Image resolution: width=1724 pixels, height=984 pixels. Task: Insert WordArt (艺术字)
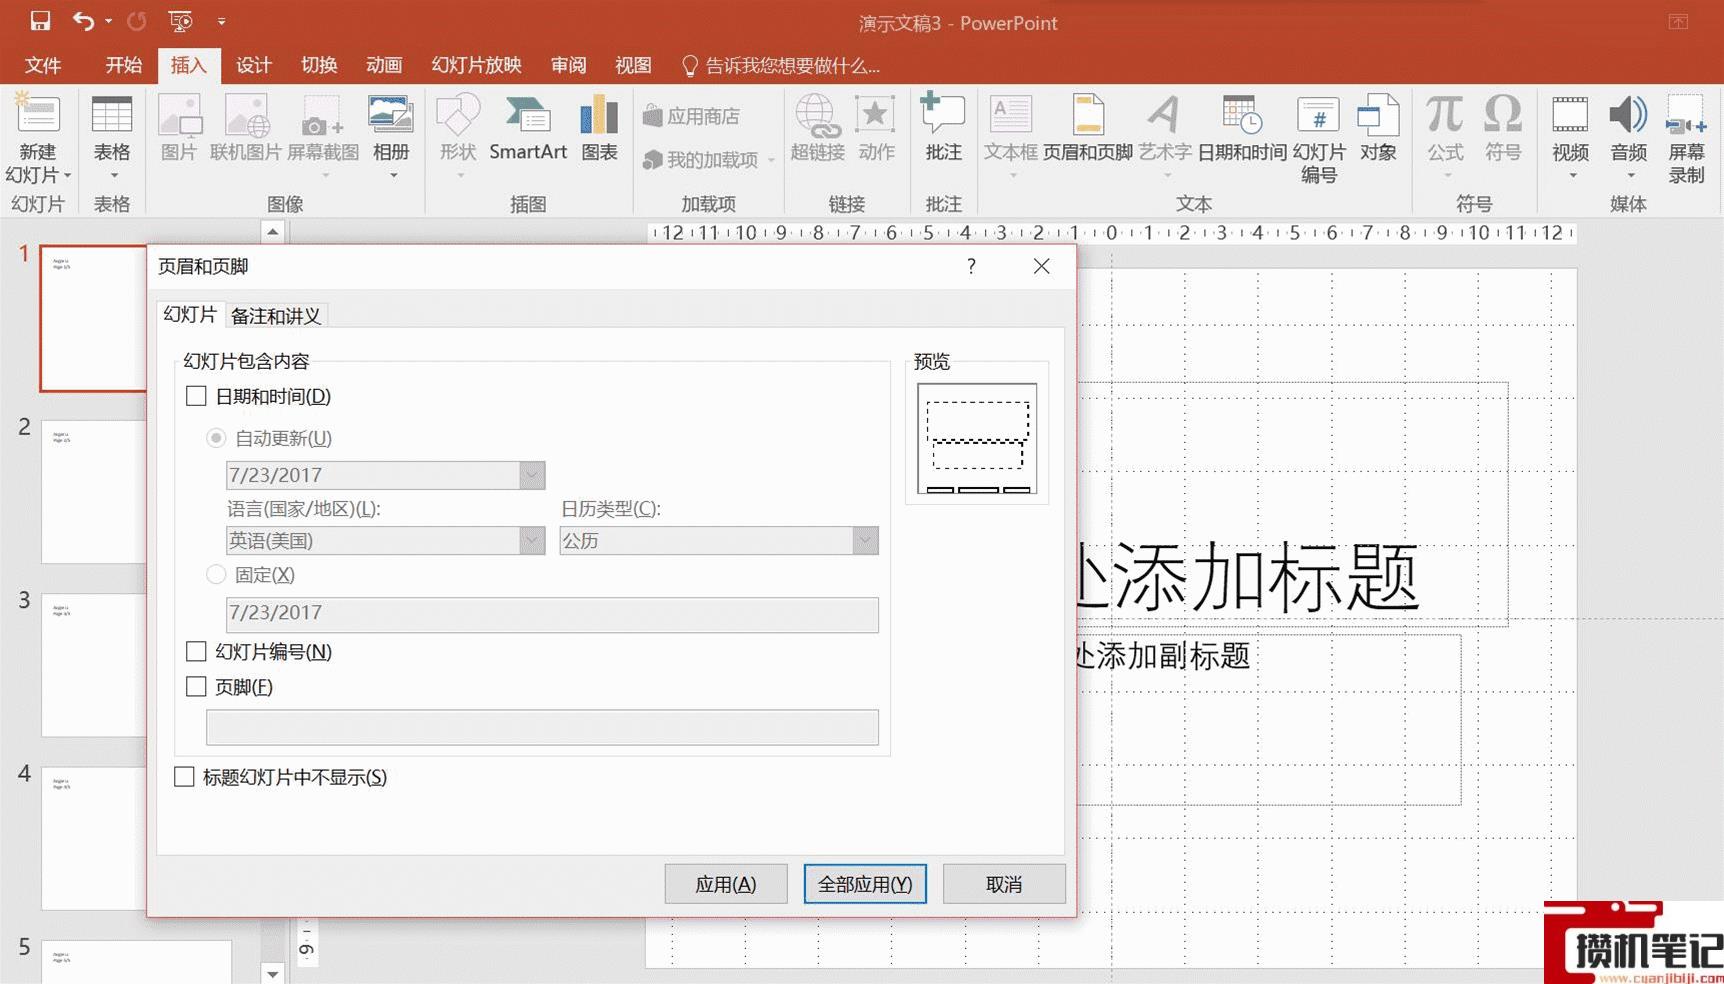(x=1165, y=138)
